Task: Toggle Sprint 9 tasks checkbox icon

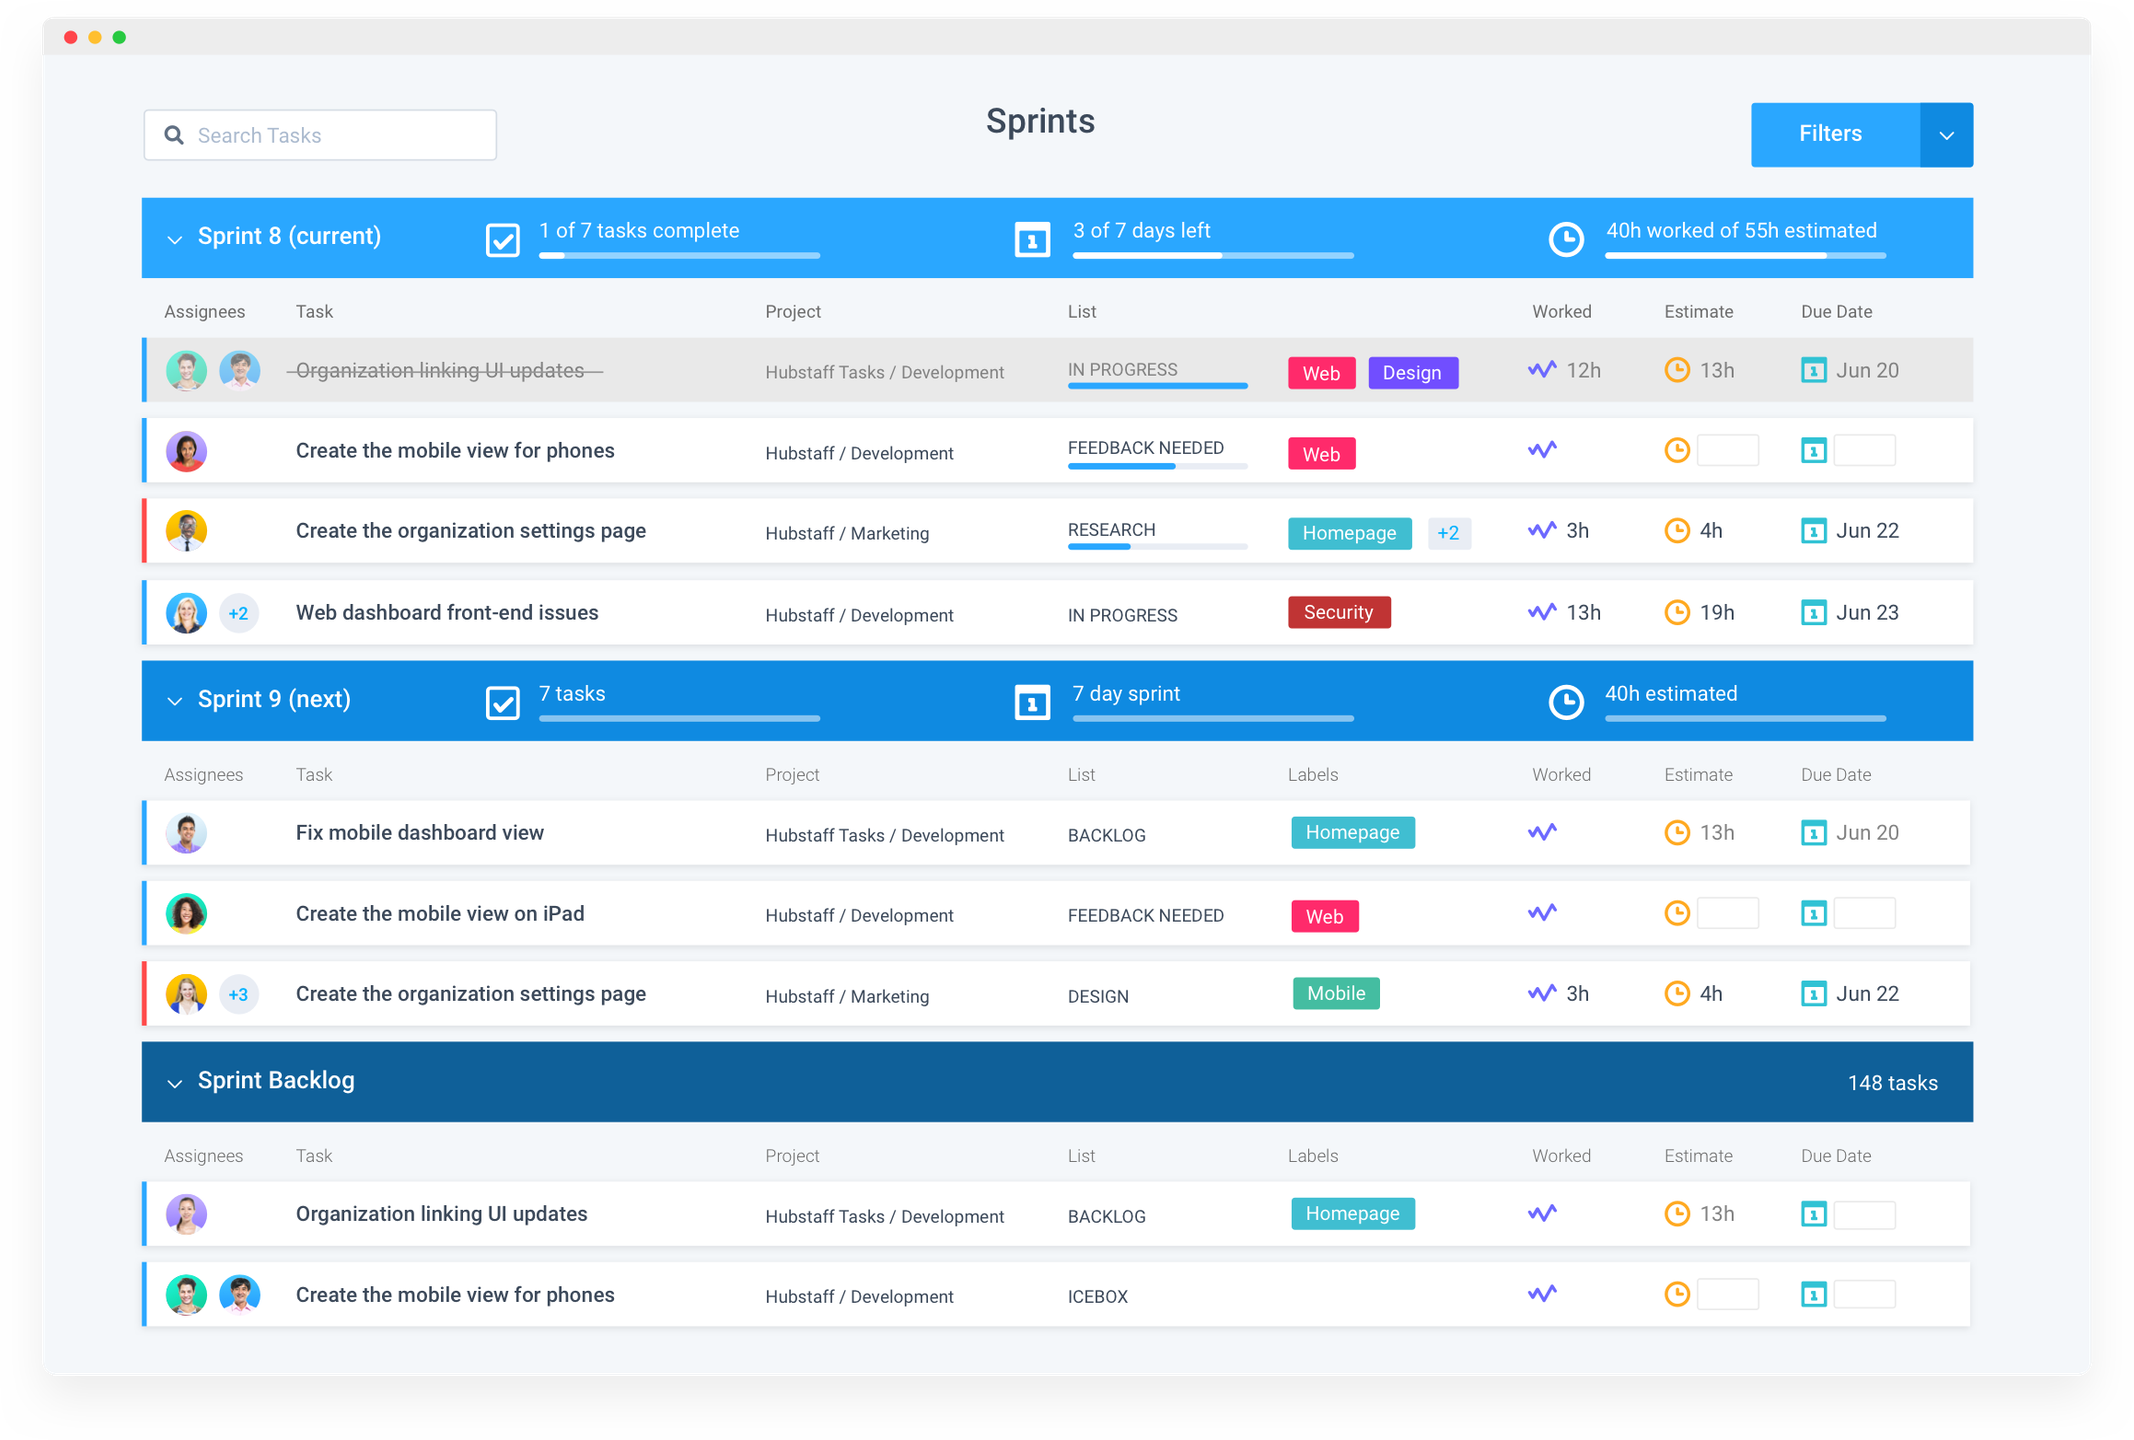Action: [503, 702]
